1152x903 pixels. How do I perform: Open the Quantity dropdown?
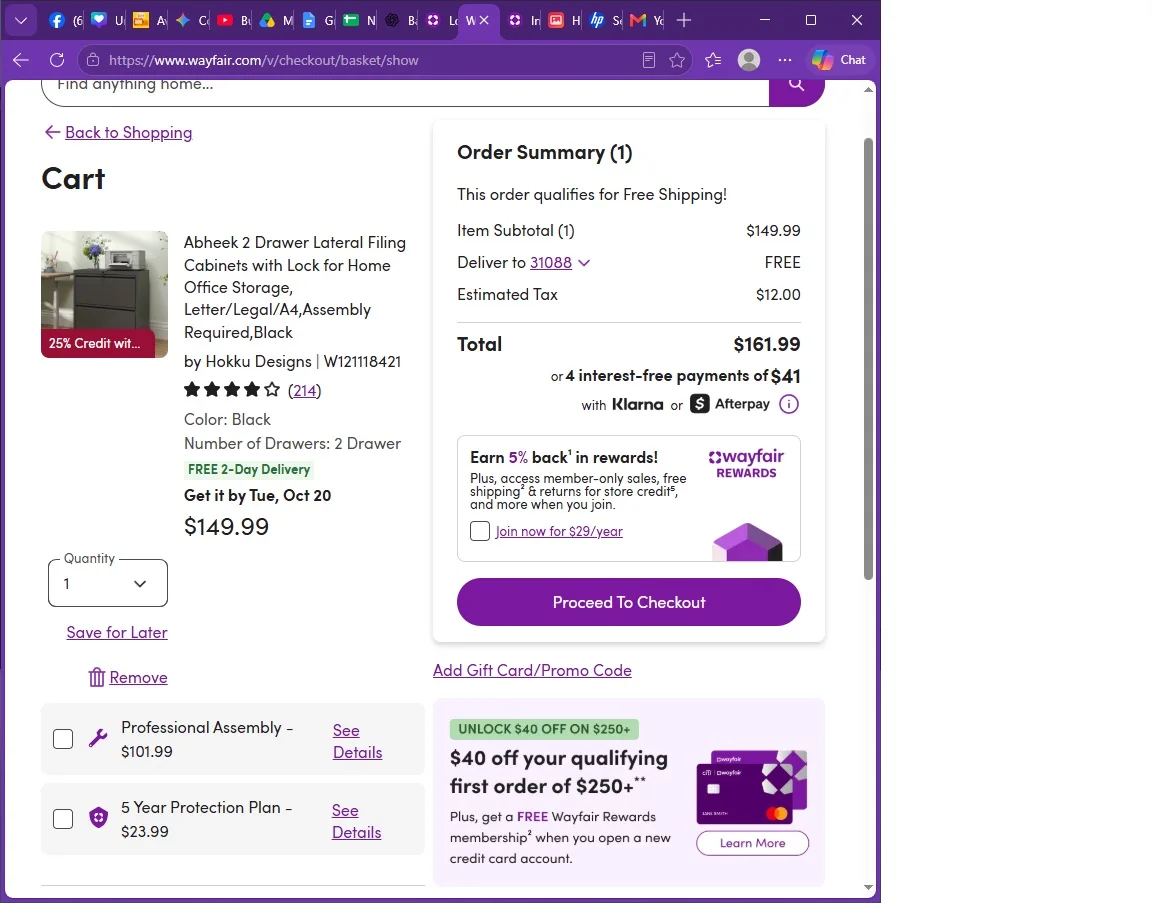(108, 583)
